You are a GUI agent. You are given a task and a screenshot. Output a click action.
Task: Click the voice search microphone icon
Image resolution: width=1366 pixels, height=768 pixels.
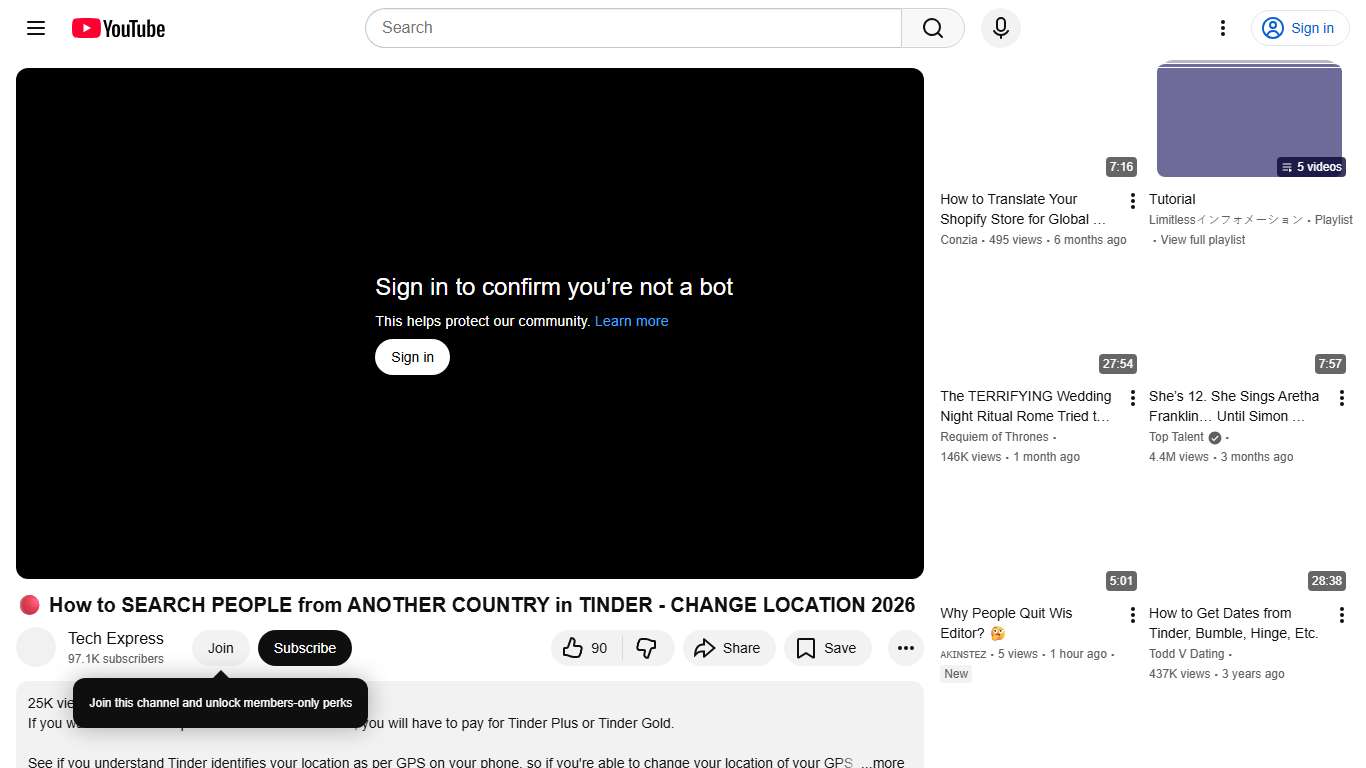click(1000, 28)
